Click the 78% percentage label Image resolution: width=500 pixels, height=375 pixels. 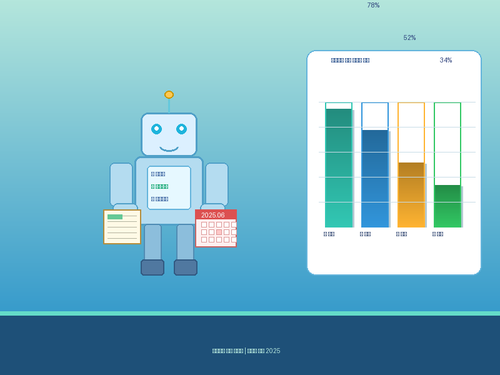coord(373,5)
